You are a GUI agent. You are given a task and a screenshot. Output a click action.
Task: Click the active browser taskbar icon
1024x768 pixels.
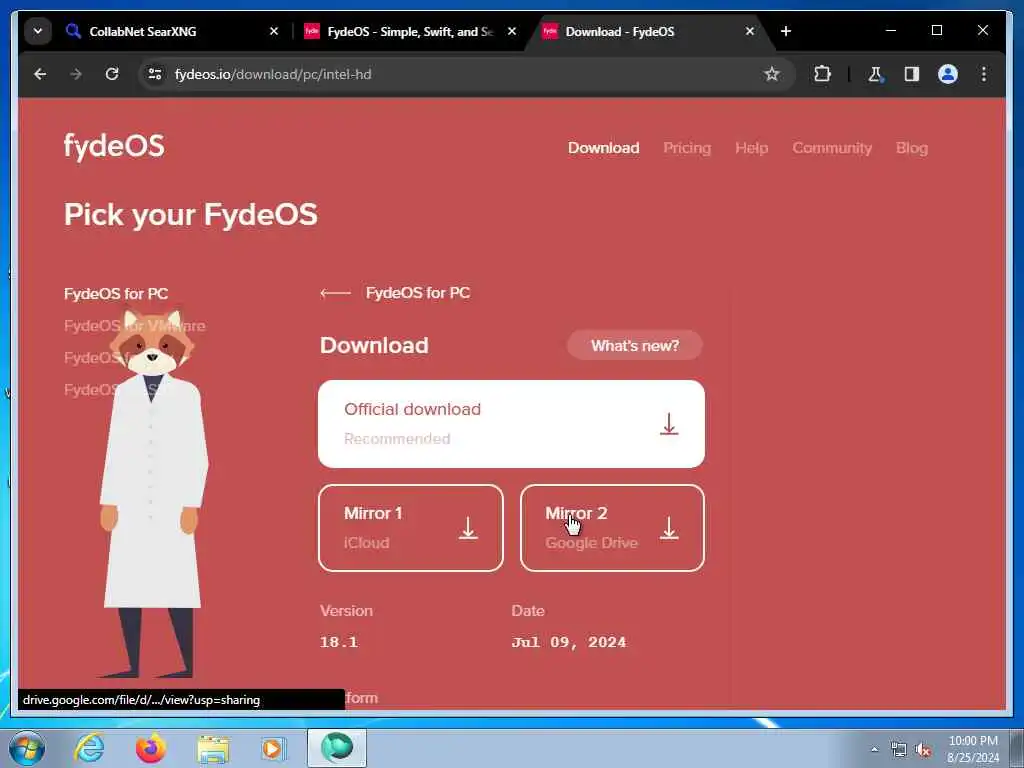click(x=337, y=748)
